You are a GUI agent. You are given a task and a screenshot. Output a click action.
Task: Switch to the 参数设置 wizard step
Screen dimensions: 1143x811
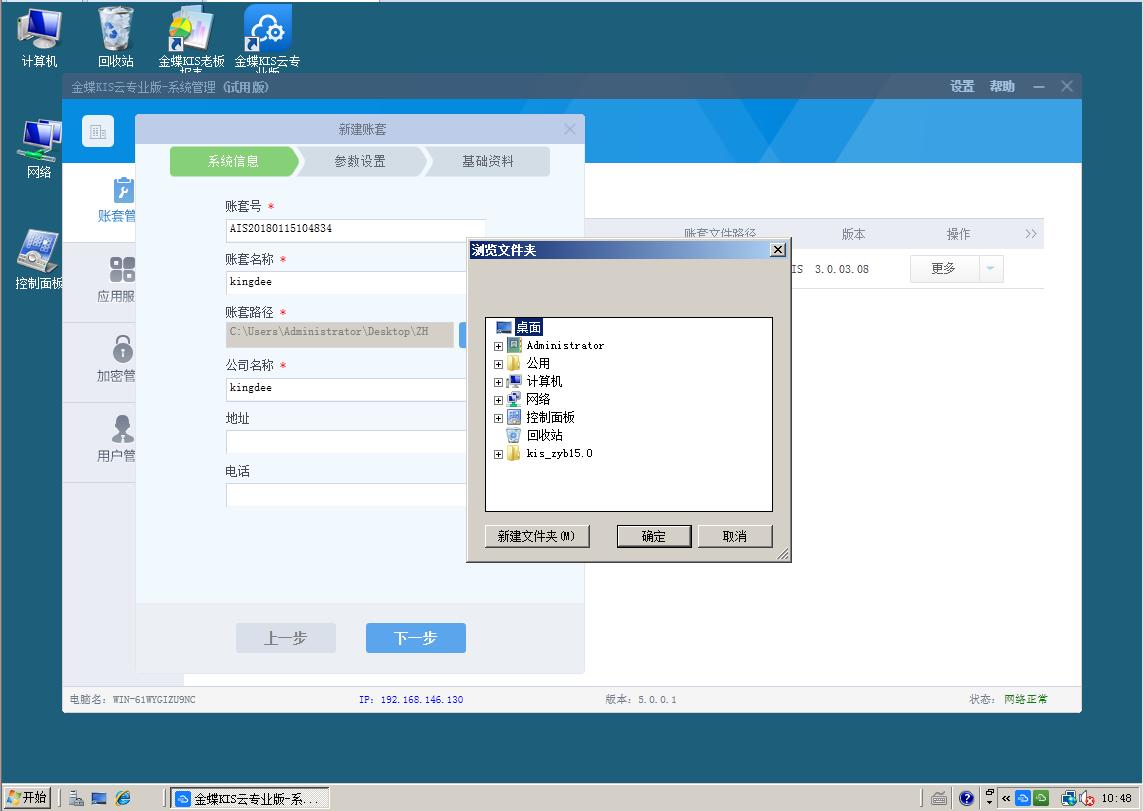point(360,161)
